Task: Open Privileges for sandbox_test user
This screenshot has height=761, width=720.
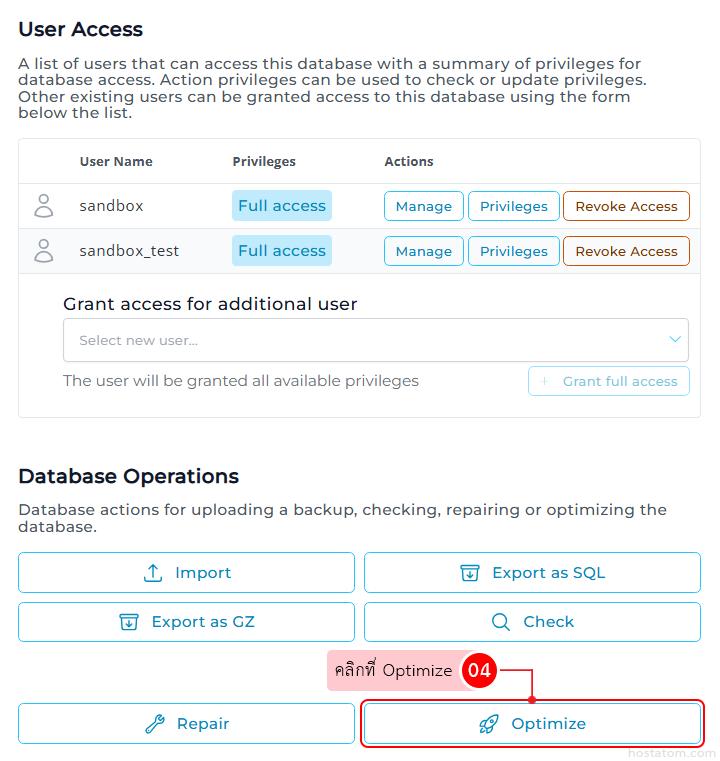Action: [x=514, y=251]
